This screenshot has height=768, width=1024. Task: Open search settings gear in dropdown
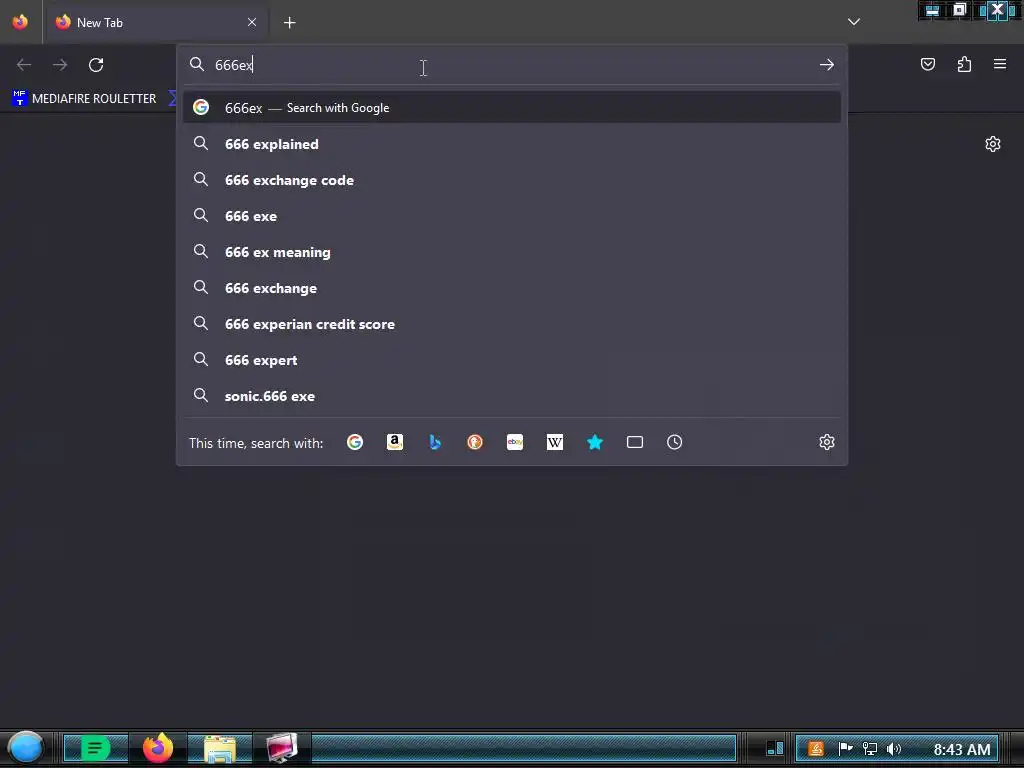[x=827, y=442]
